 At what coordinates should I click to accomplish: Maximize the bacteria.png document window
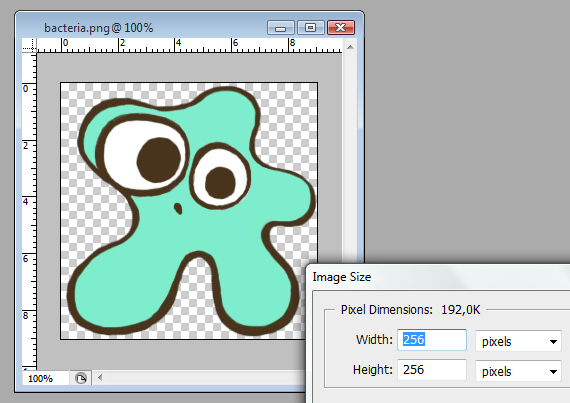pyautogui.click(x=310, y=28)
